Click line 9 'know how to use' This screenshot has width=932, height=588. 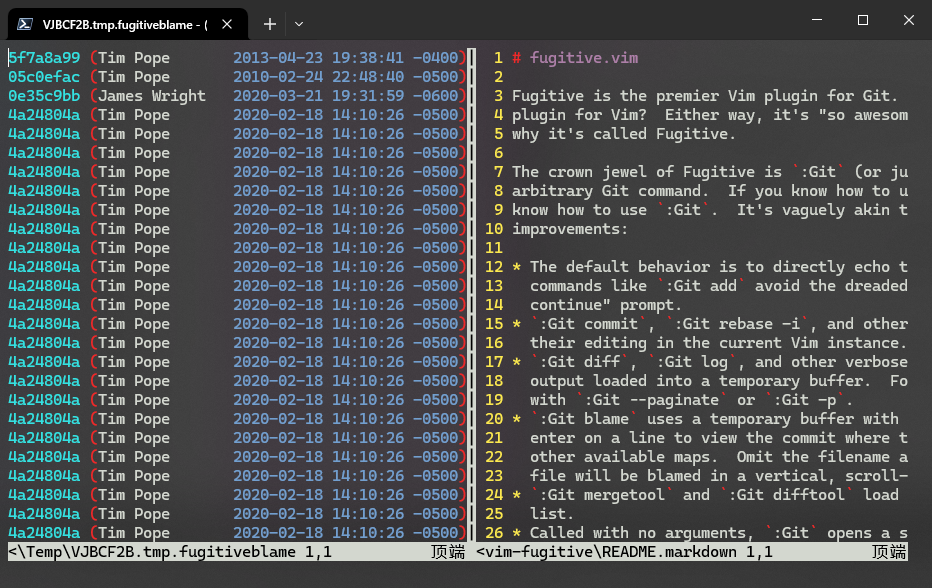[x=710, y=210]
